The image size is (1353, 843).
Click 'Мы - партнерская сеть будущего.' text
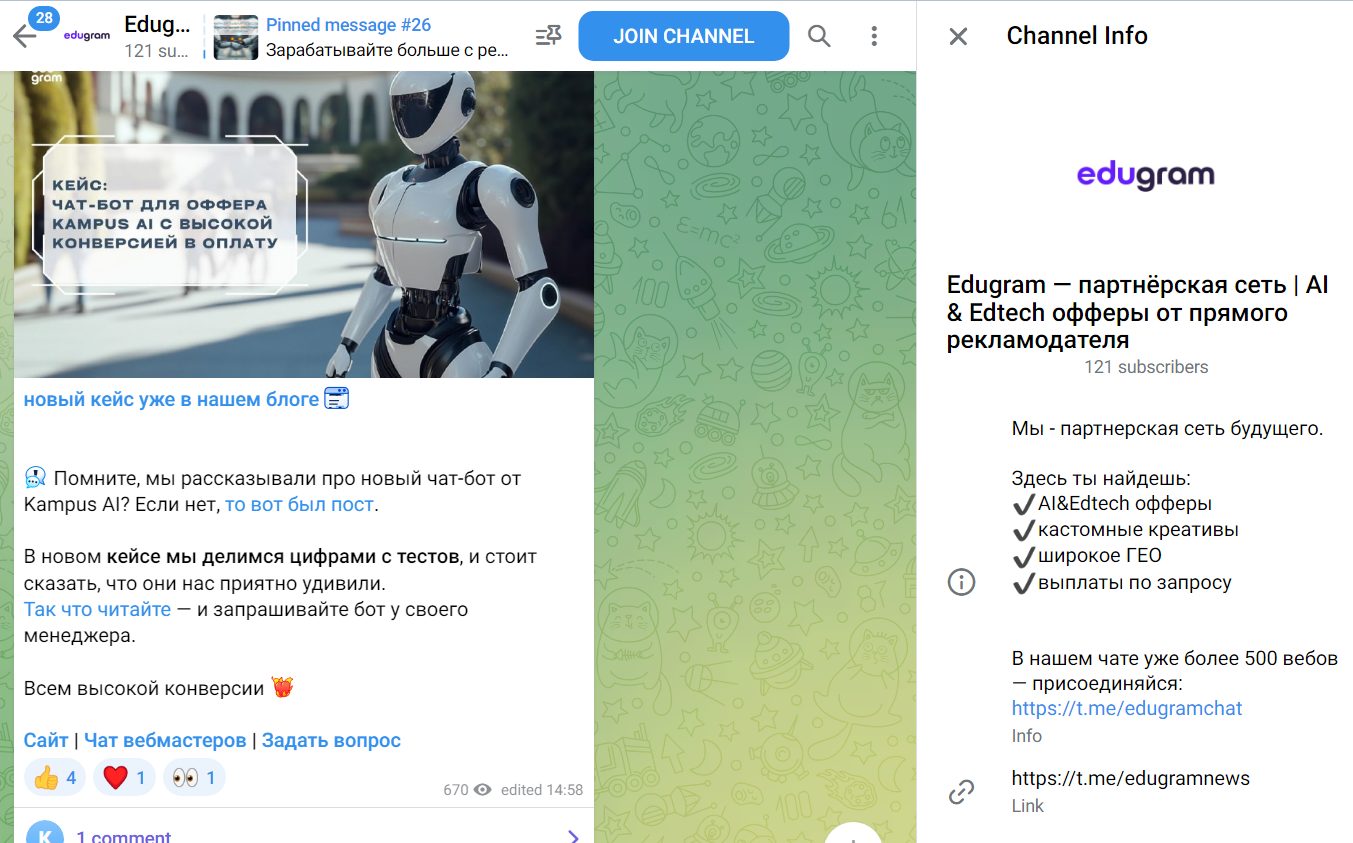tap(1168, 429)
